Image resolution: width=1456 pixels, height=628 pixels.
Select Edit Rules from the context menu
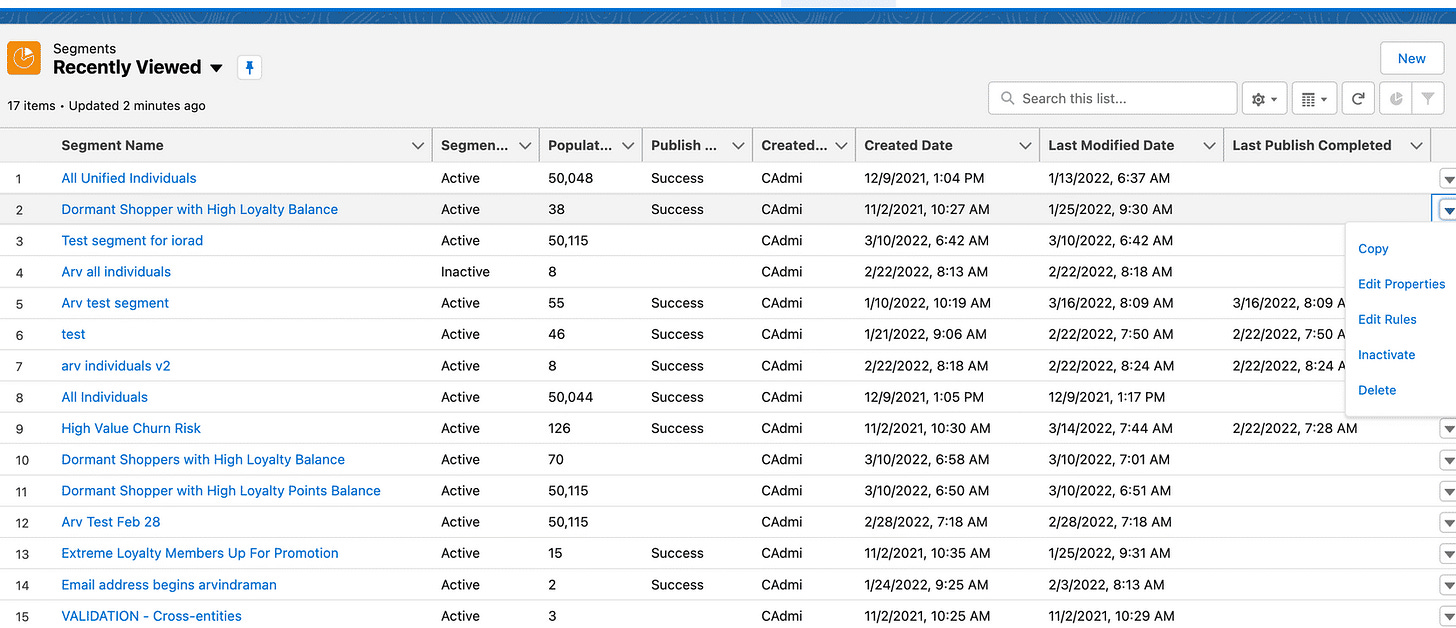click(x=1387, y=319)
